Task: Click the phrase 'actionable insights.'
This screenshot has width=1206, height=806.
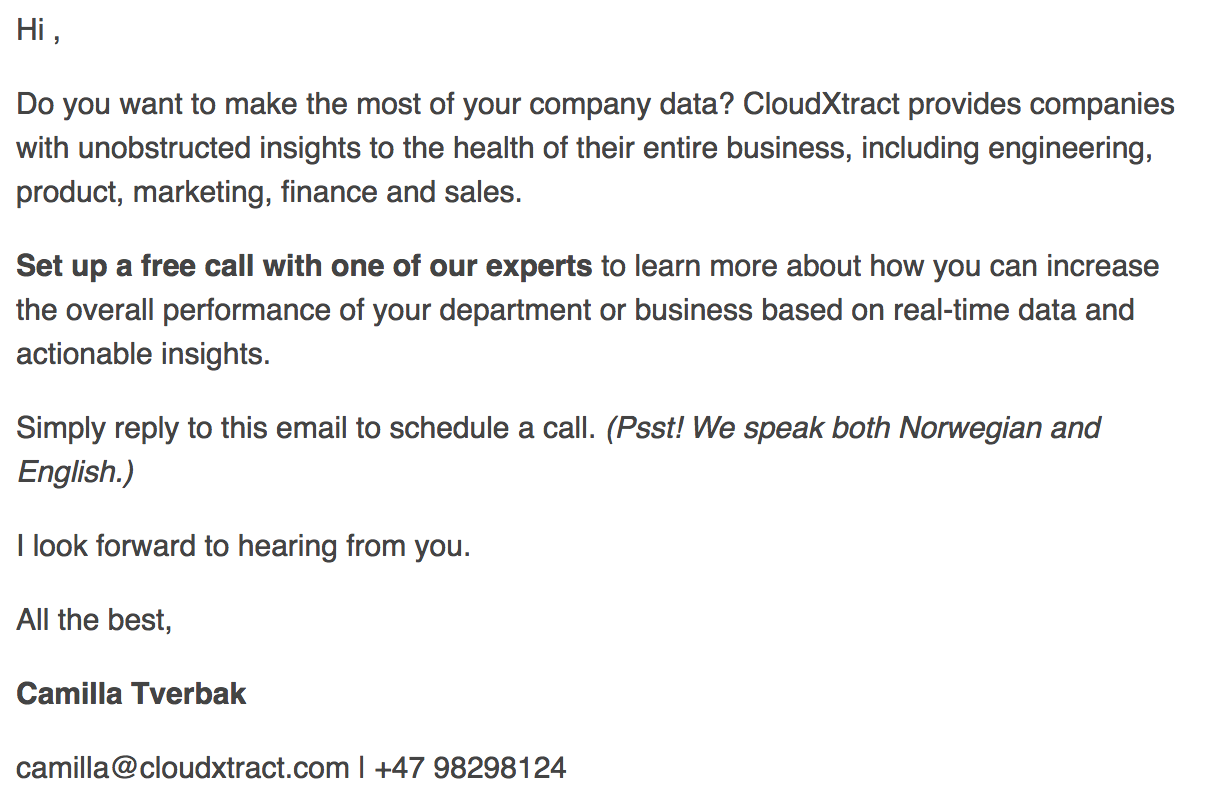Action: click(x=143, y=354)
